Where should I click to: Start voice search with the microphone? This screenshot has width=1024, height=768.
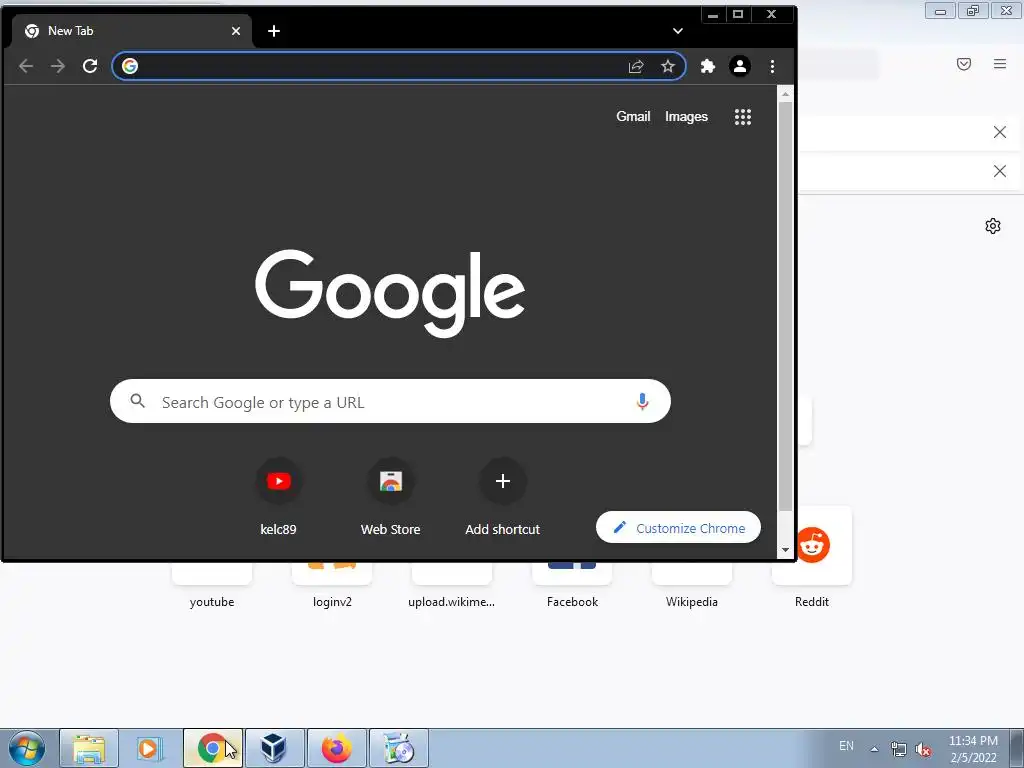[x=642, y=402]
